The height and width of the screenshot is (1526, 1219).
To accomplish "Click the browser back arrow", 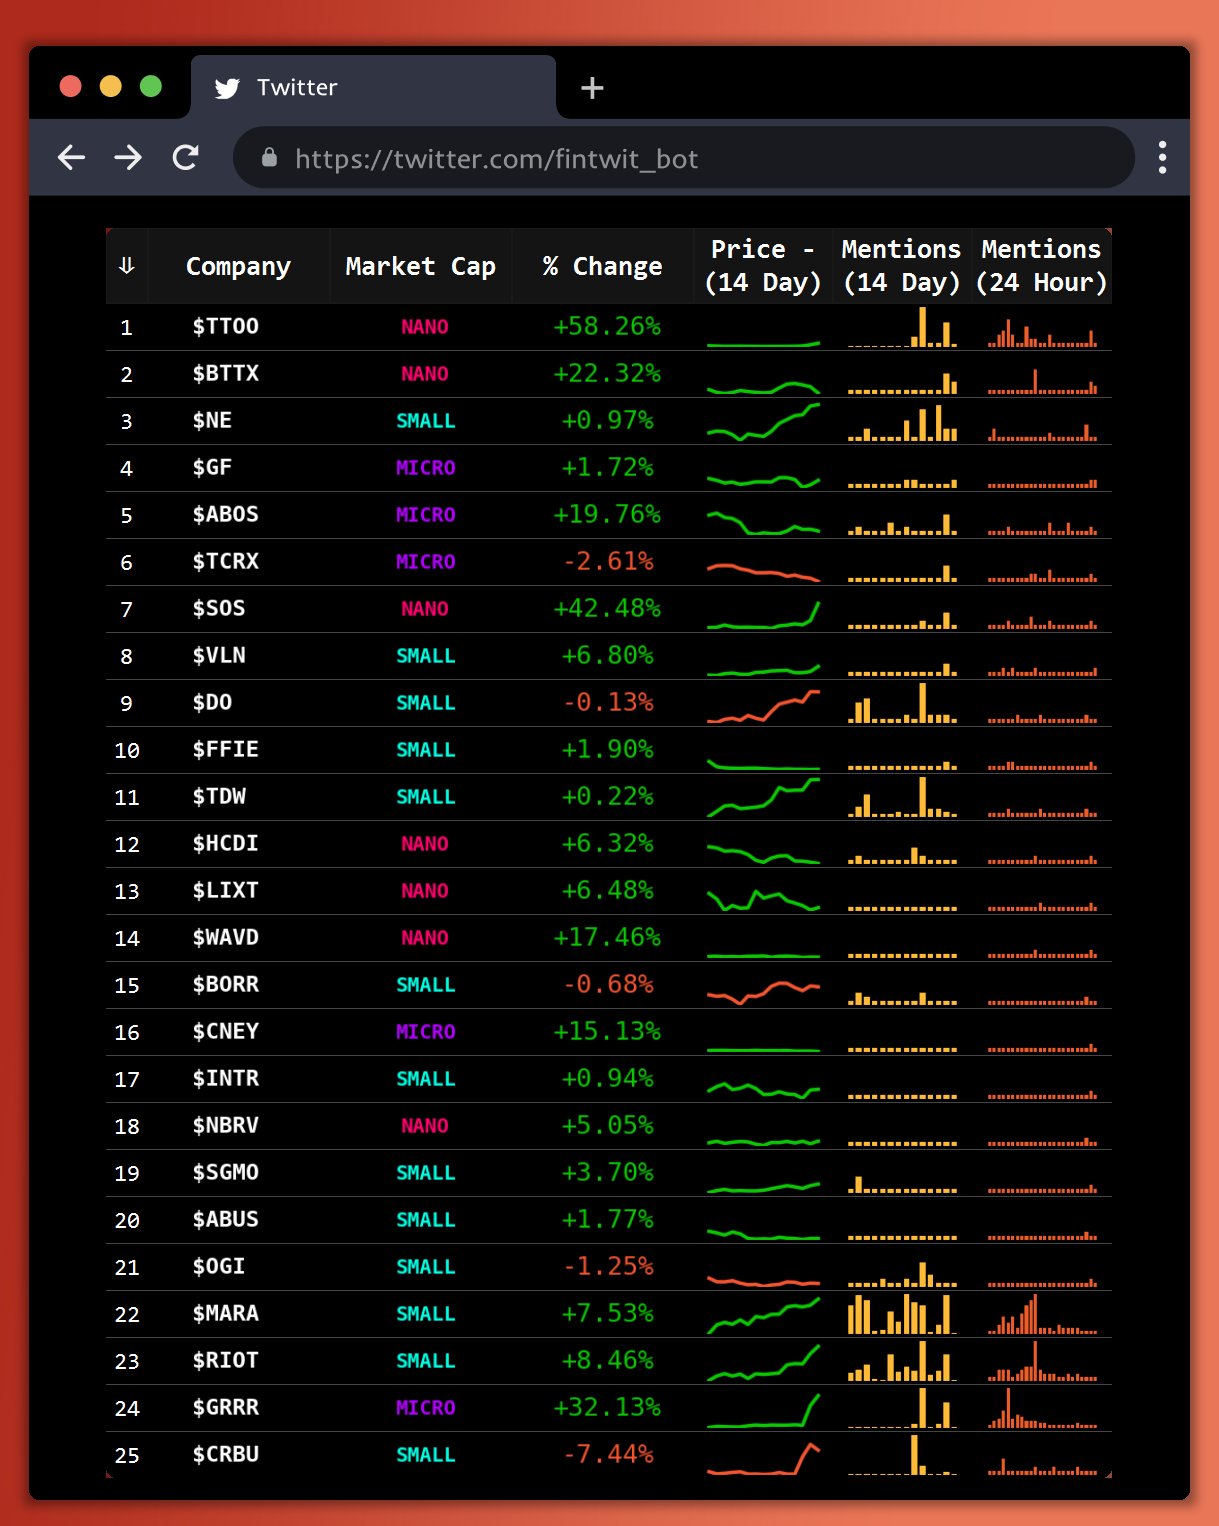I will [x=71, y=157].
